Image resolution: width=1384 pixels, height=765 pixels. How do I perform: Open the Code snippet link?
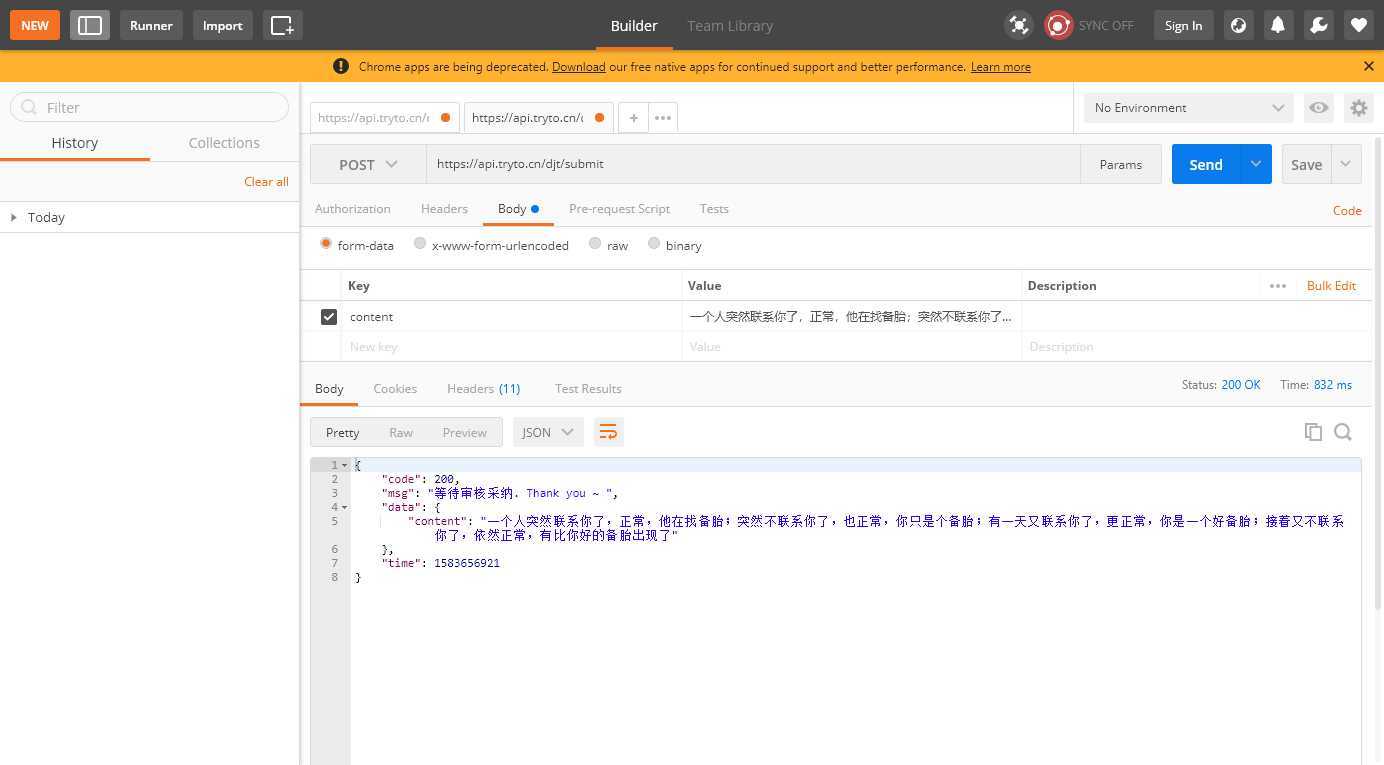pyautogui.click(x=1347, y=210)
